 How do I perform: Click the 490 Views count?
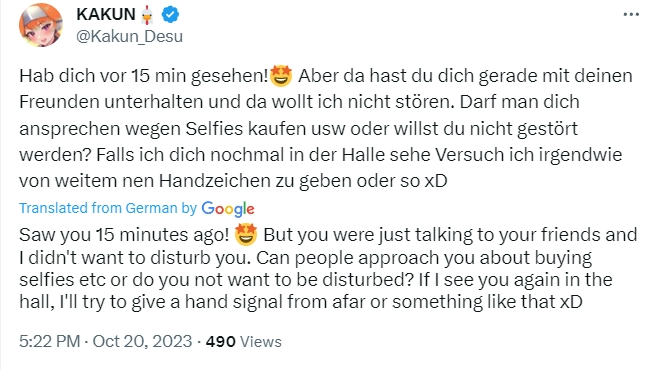(x=243, y=341)
